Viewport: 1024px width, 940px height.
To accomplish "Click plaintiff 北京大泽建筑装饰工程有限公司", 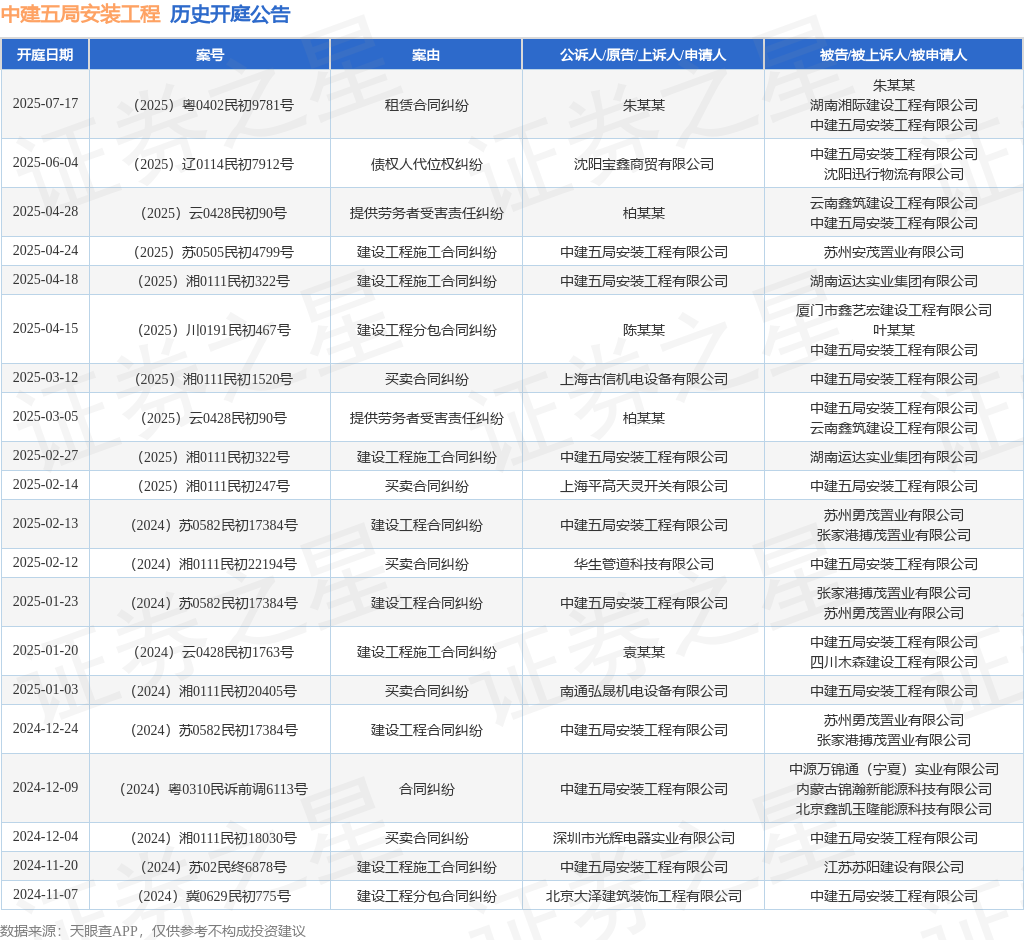I will click(643, 896).
